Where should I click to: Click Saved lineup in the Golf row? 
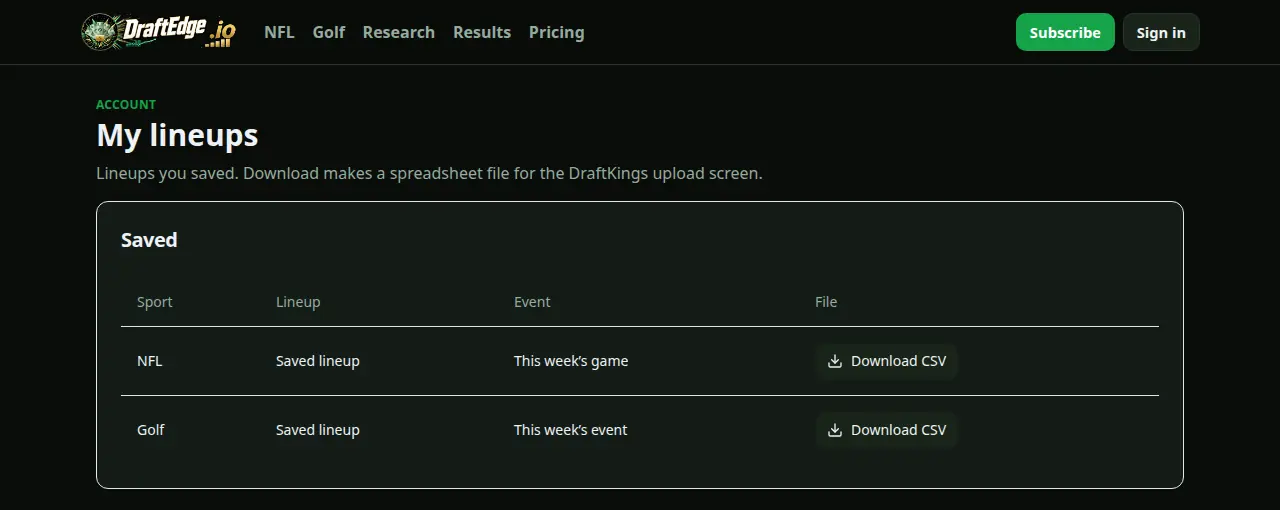click(318, 430)
